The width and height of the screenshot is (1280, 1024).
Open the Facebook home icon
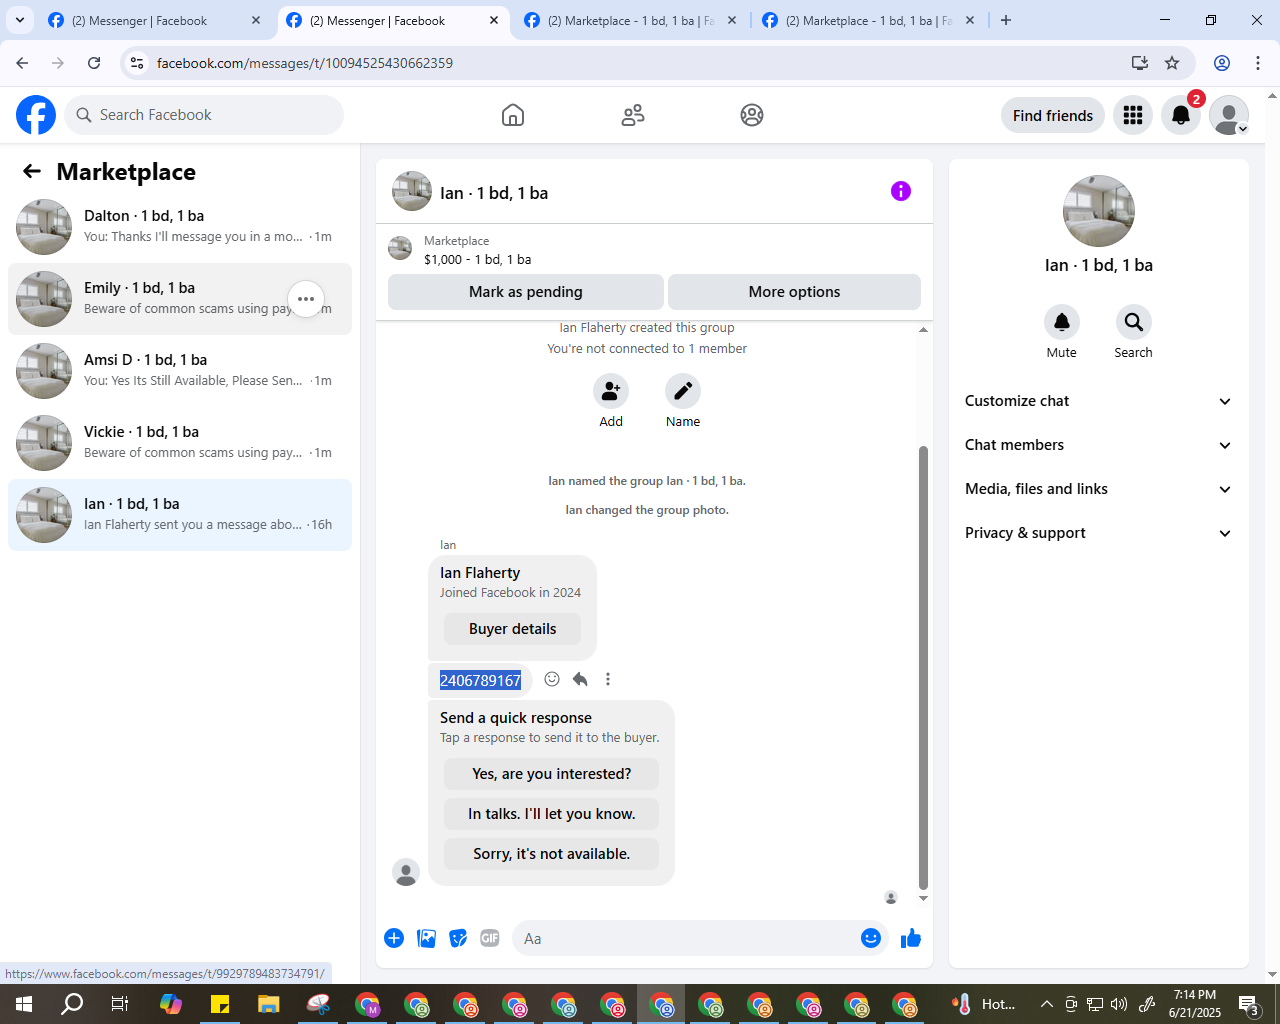513,115
